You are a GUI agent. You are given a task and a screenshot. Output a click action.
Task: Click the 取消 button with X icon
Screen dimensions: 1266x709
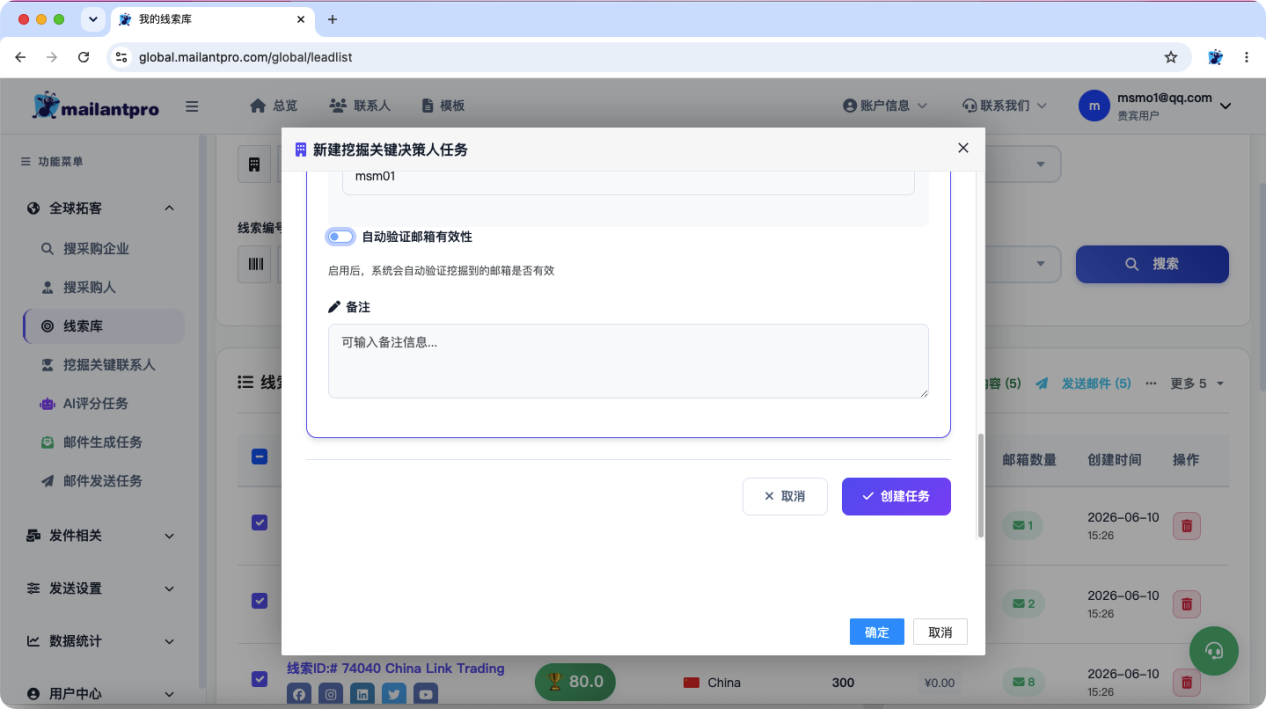coord(785,496)
